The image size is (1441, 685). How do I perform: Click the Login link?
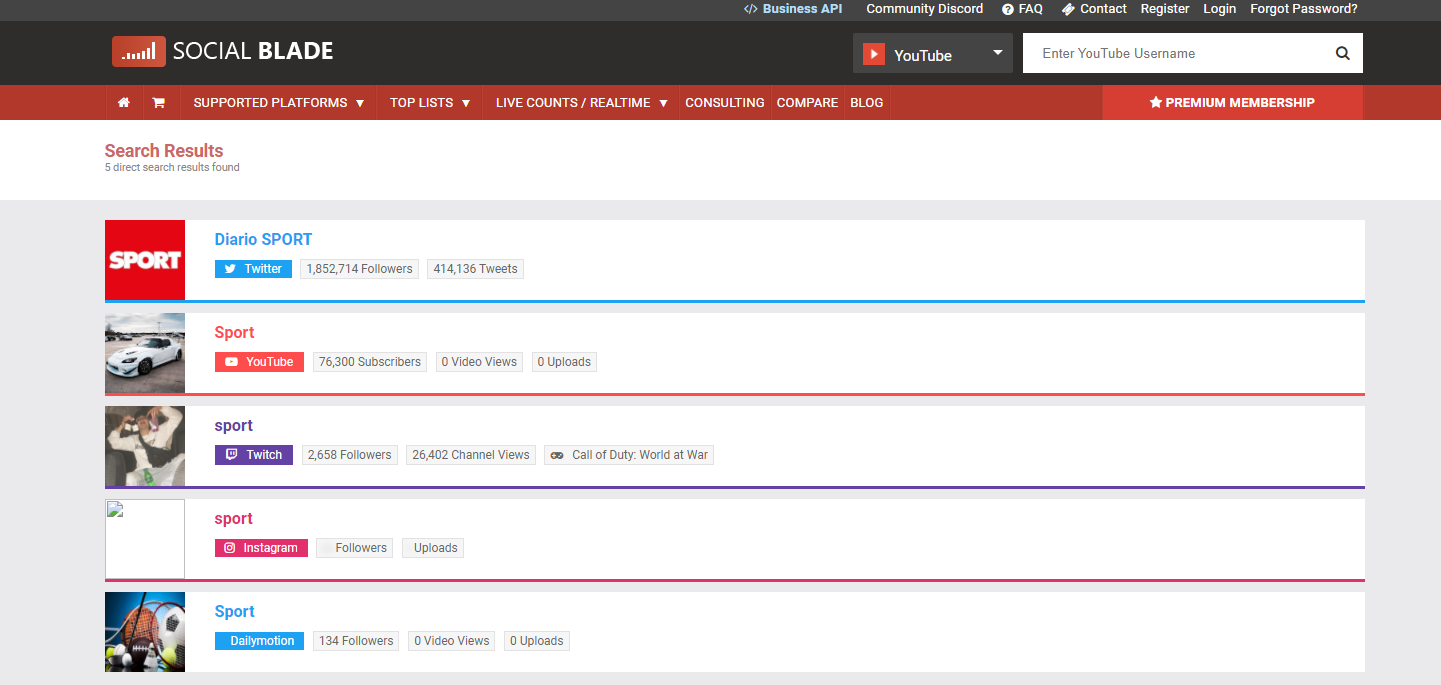point(1220,9)
